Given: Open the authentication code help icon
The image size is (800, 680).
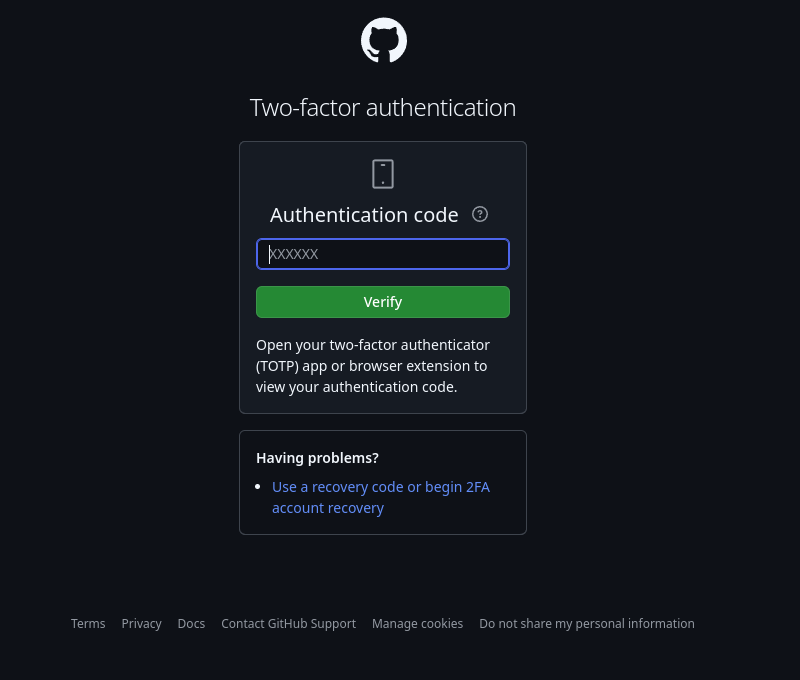Looking at the screenshot, I should pyautogui.click(x=480, y=214).
